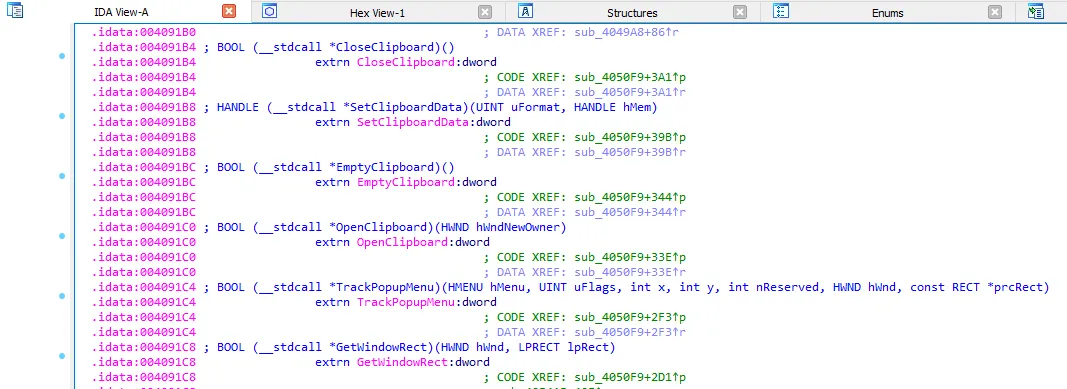This screenshot has width=1067, height=389.
Task: Click the *SetClipboardData prototype comment
Action: (430, 107)
